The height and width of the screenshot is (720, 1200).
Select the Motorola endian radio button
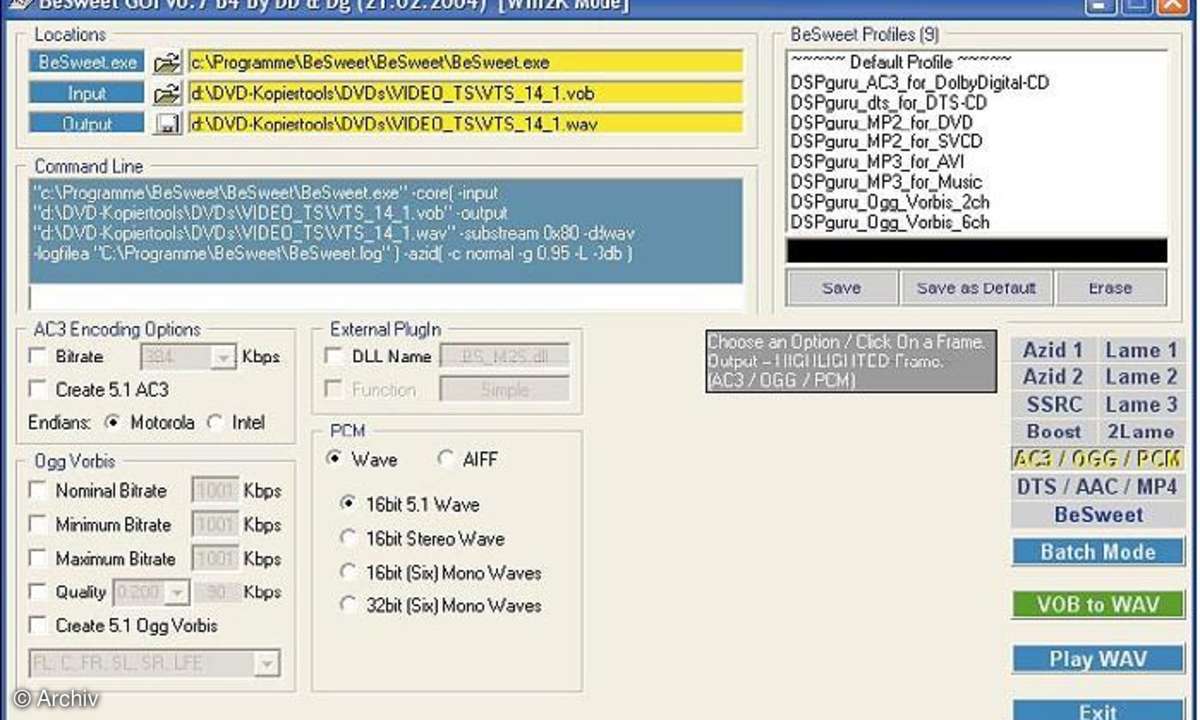[x=112, y=422]
